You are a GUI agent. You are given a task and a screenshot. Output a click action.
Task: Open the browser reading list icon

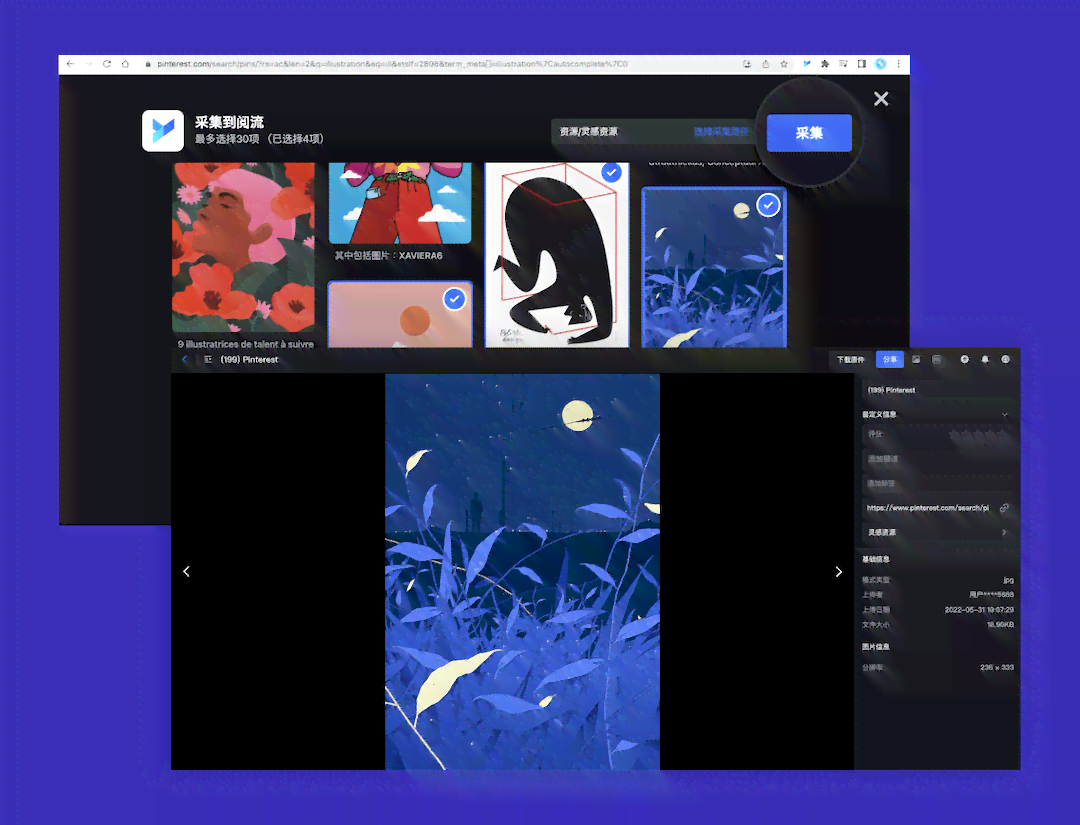(x=843, y=64)
